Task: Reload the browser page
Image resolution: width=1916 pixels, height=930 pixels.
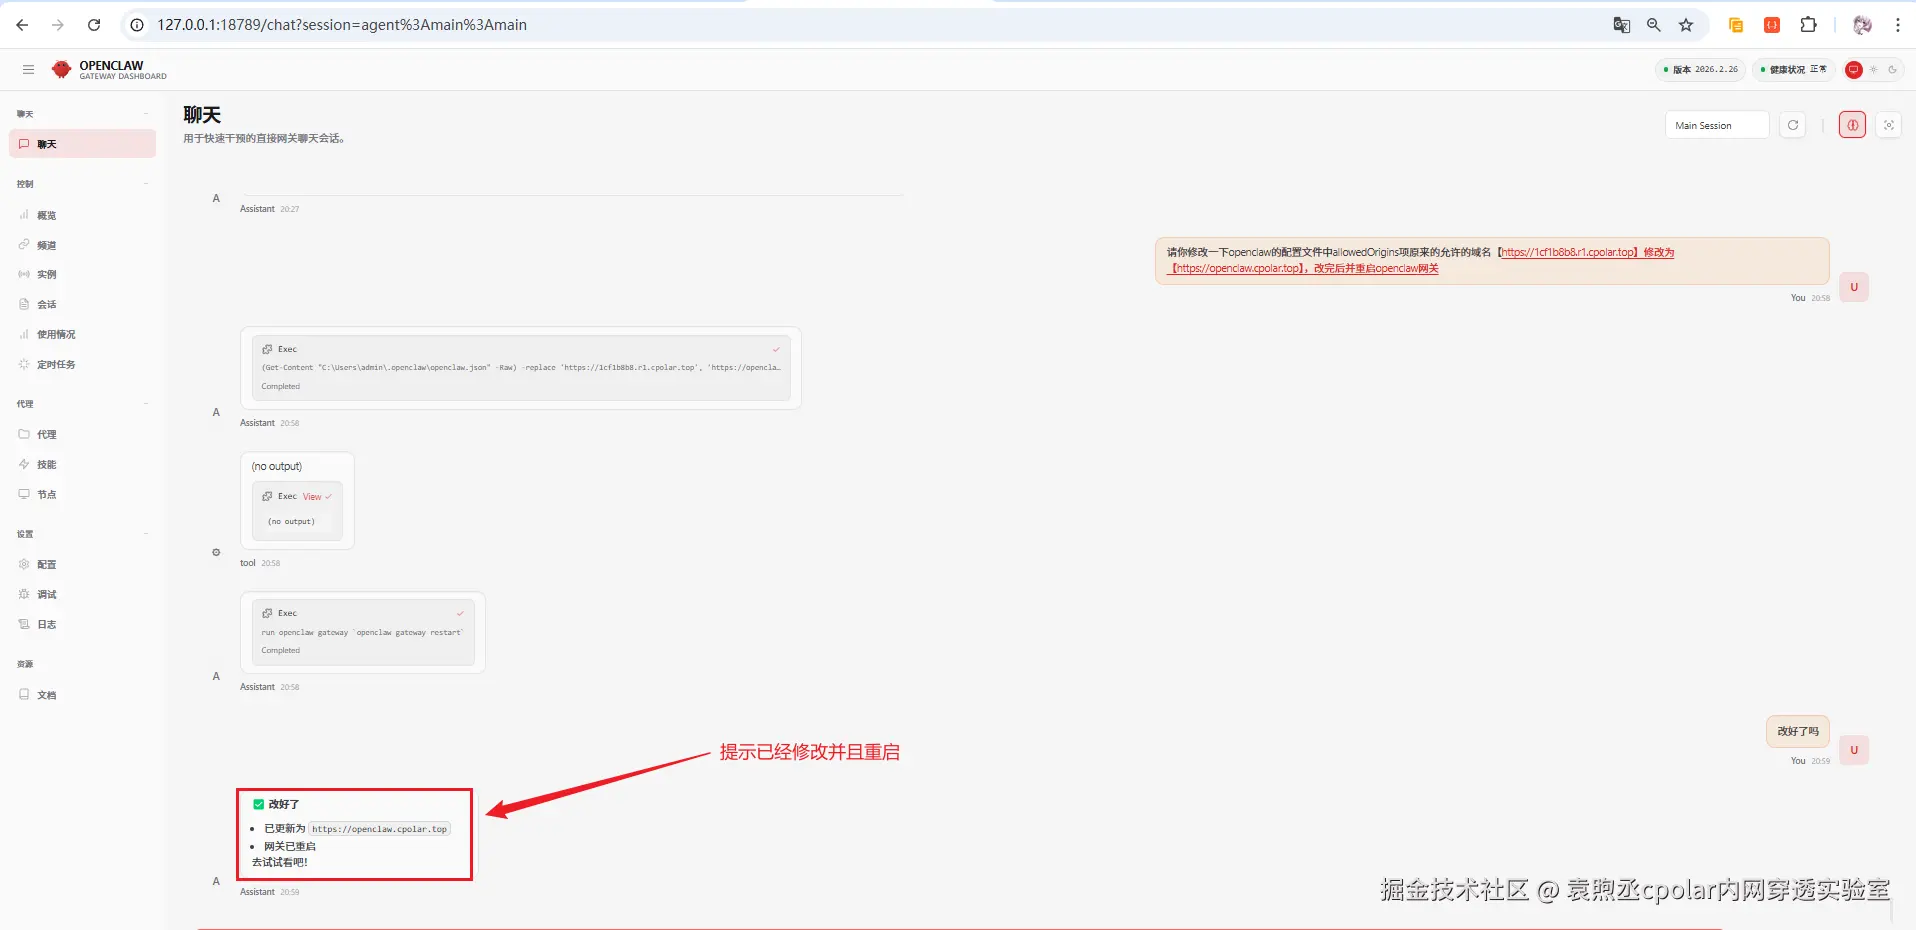Action: click(x=94, y=25)
